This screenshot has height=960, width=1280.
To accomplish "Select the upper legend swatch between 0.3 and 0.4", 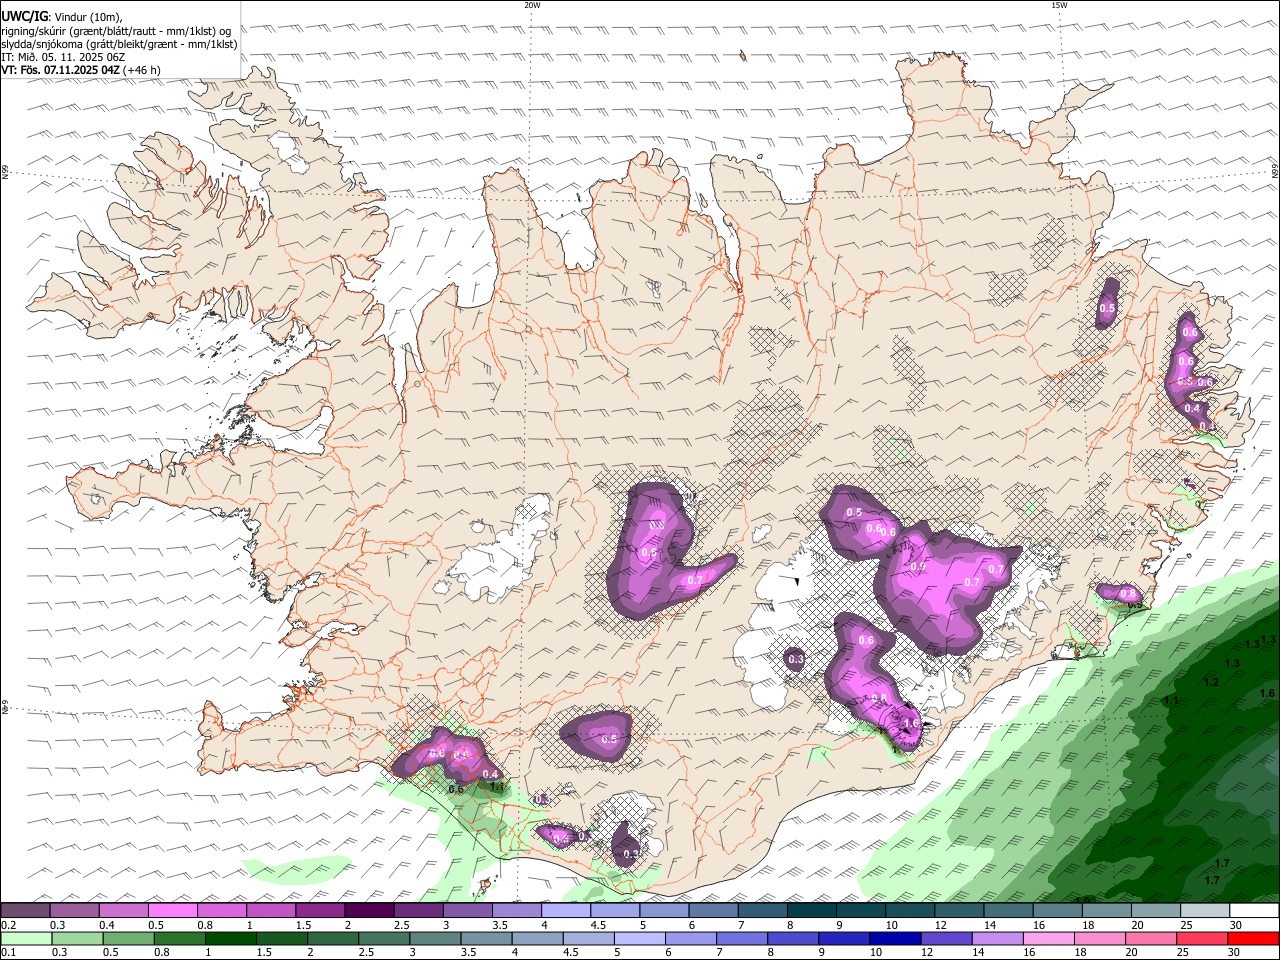I will [75, 911].
